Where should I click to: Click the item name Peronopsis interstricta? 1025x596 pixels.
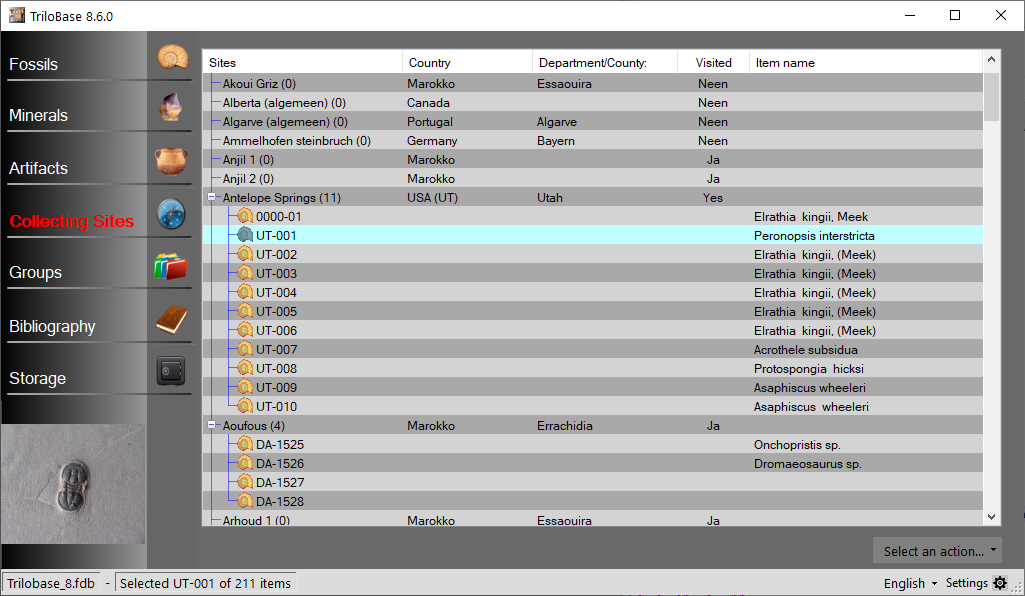tap(814, 235)
